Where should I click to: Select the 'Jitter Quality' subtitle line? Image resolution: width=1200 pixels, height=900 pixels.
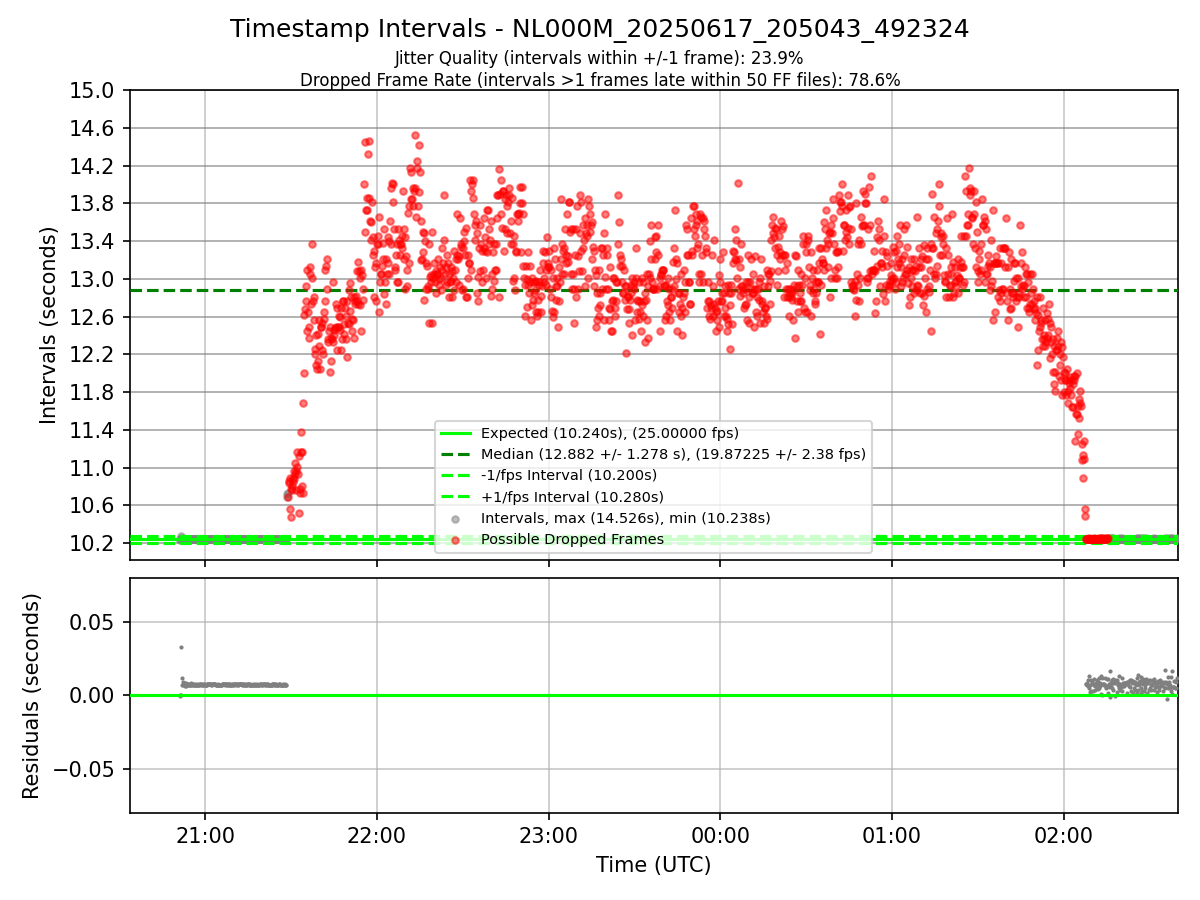click(x=599, y=58)
